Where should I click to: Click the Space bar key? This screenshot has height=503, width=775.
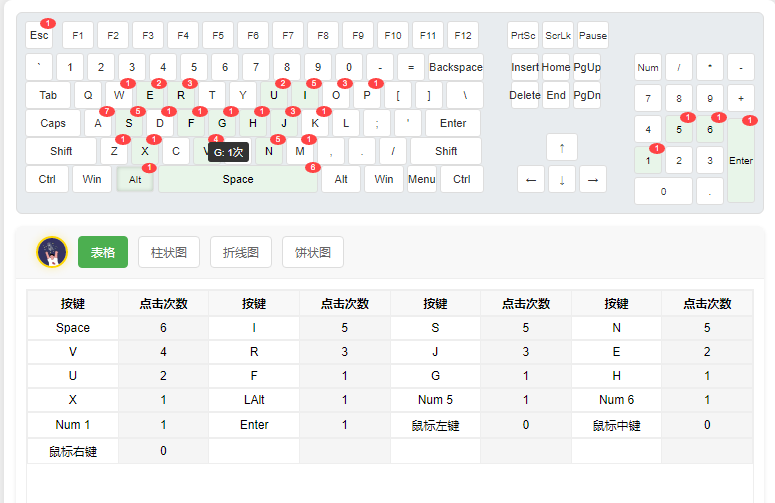(238, 179)
